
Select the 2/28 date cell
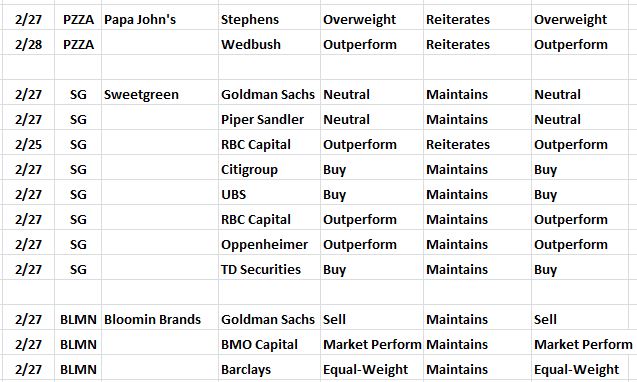pyautogui.click(x=28, y=44)
